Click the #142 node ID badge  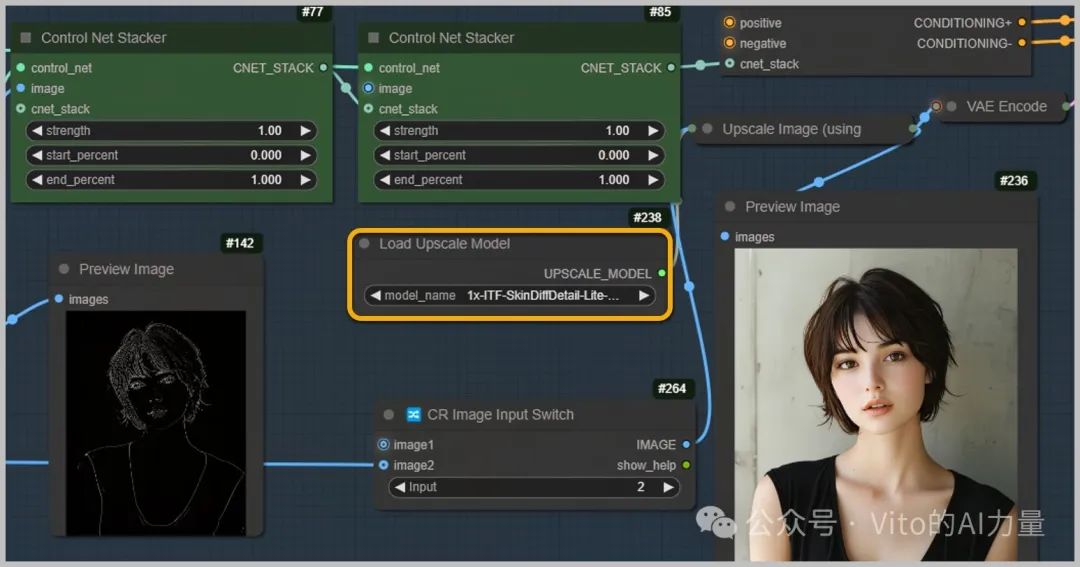tap(240, 243)
